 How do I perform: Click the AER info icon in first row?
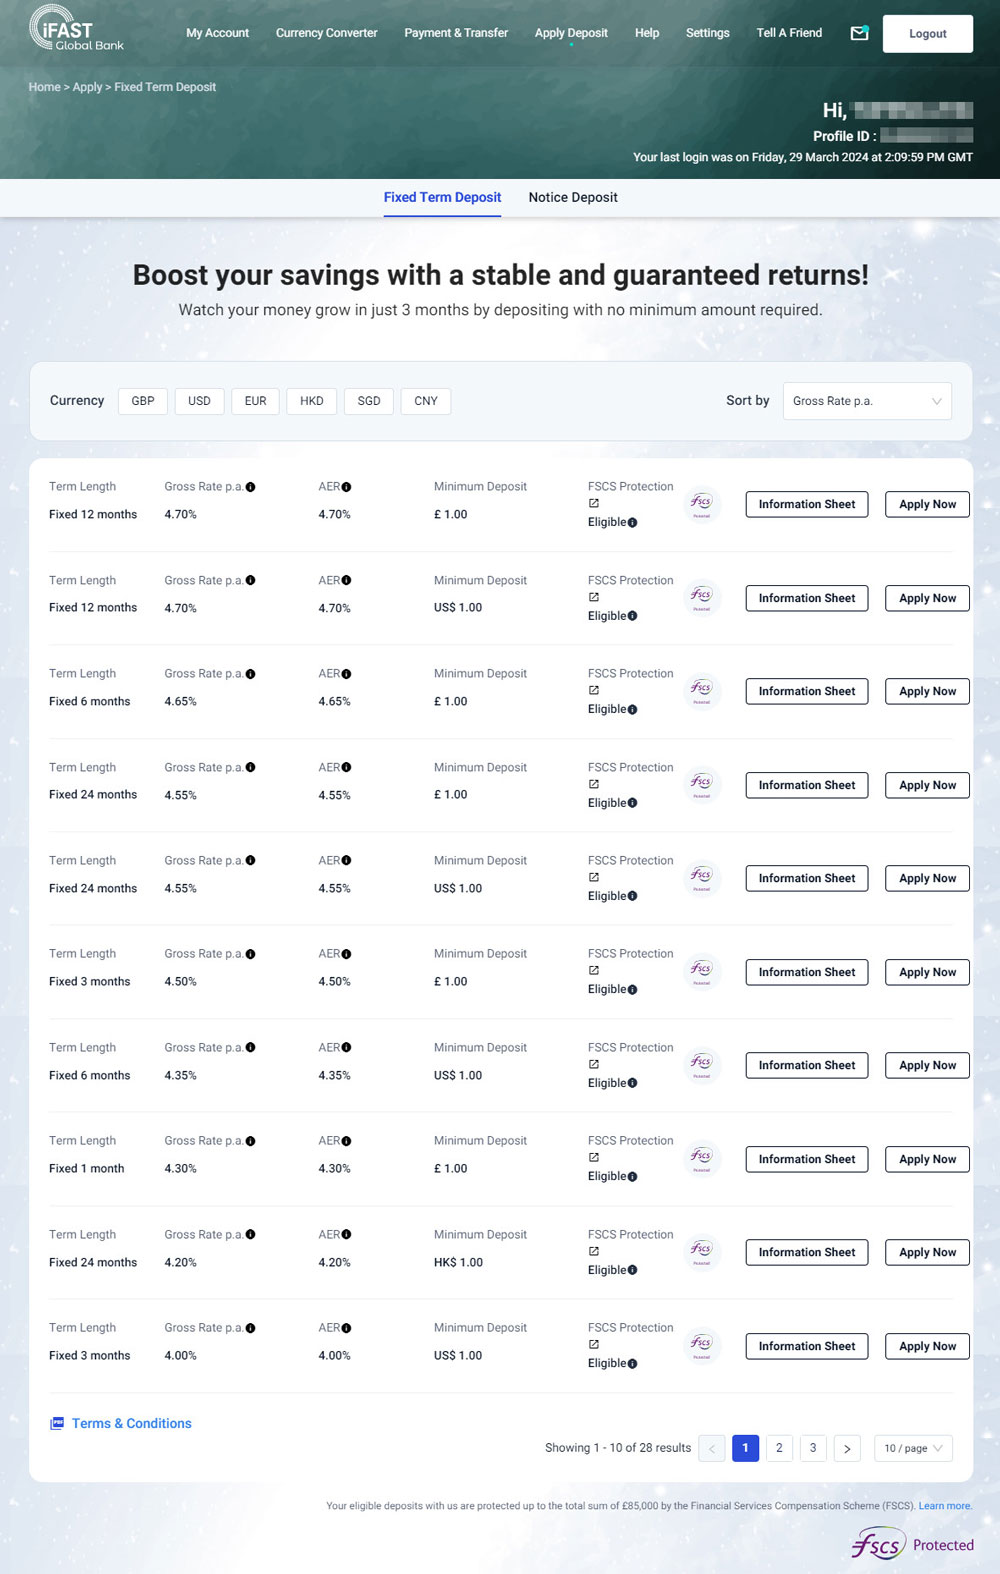point(346,487)
